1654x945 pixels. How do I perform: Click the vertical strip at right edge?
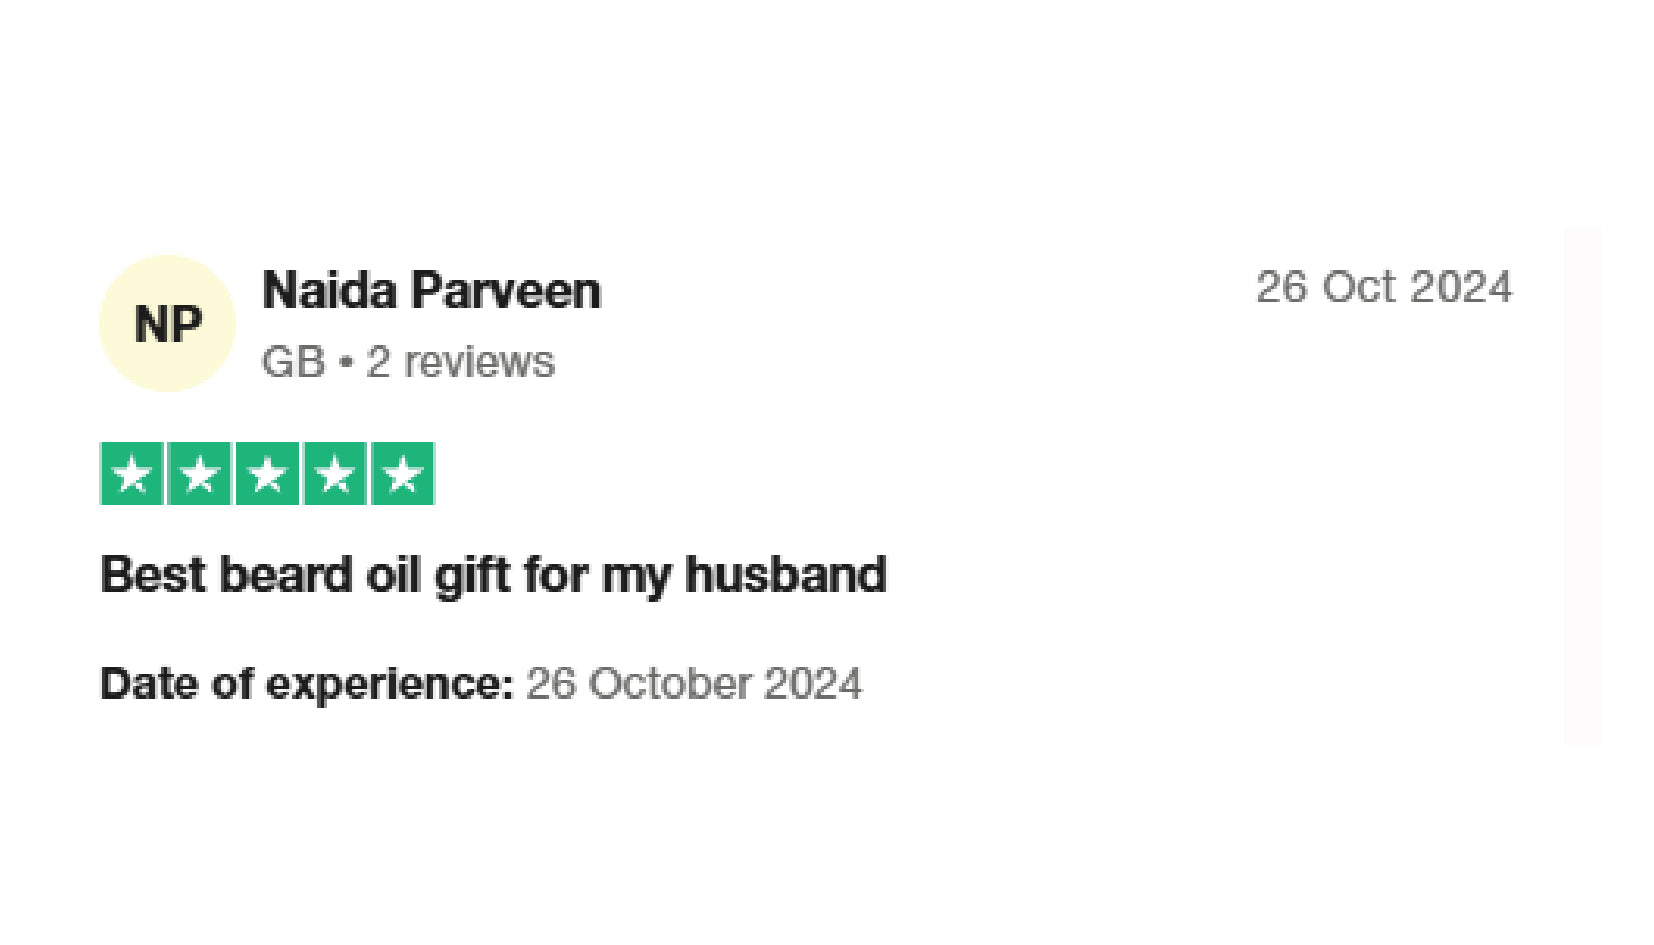point(1582,486)
